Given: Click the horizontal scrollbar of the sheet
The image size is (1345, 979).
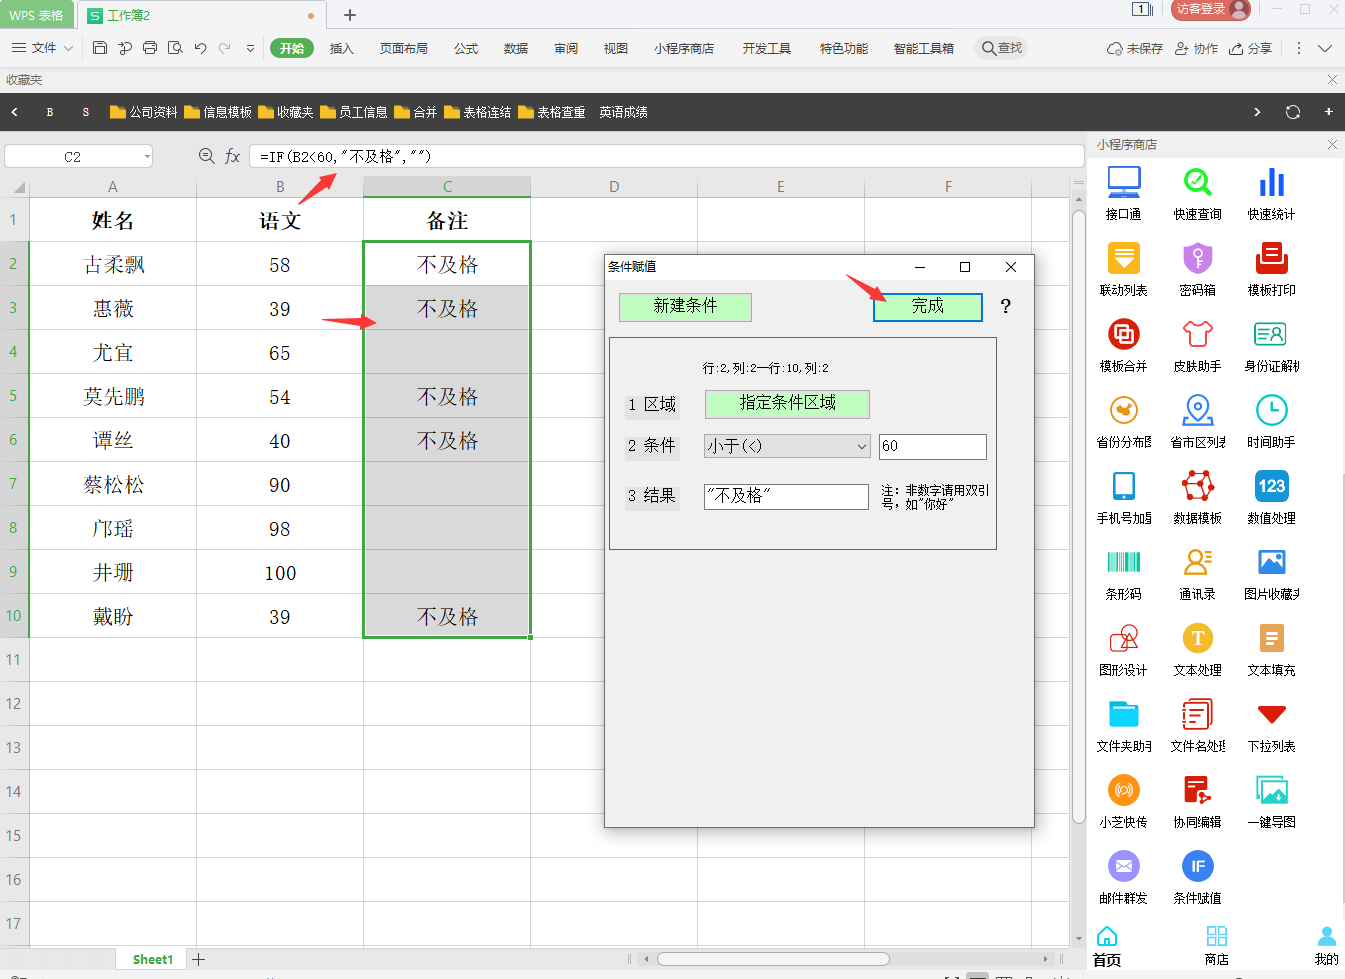Looking at the screenshot, I should 773,959.
